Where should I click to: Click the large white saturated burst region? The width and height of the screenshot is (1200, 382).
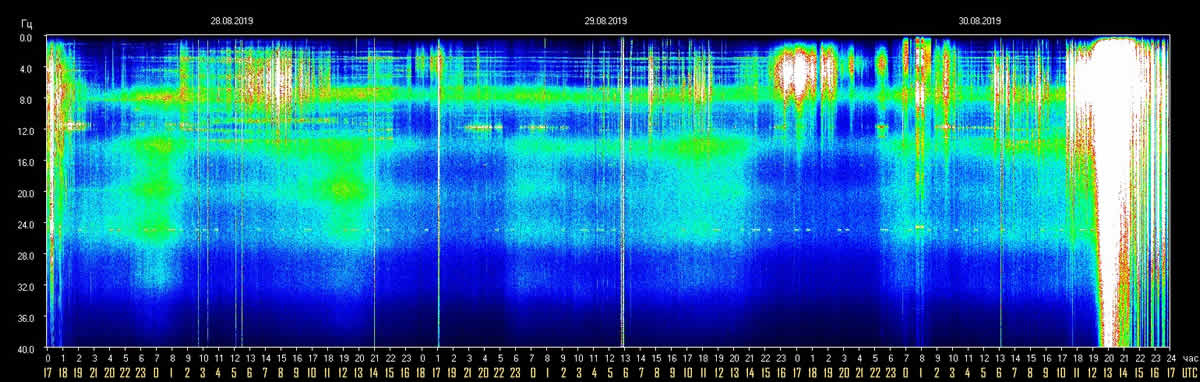click(1115, 150)
